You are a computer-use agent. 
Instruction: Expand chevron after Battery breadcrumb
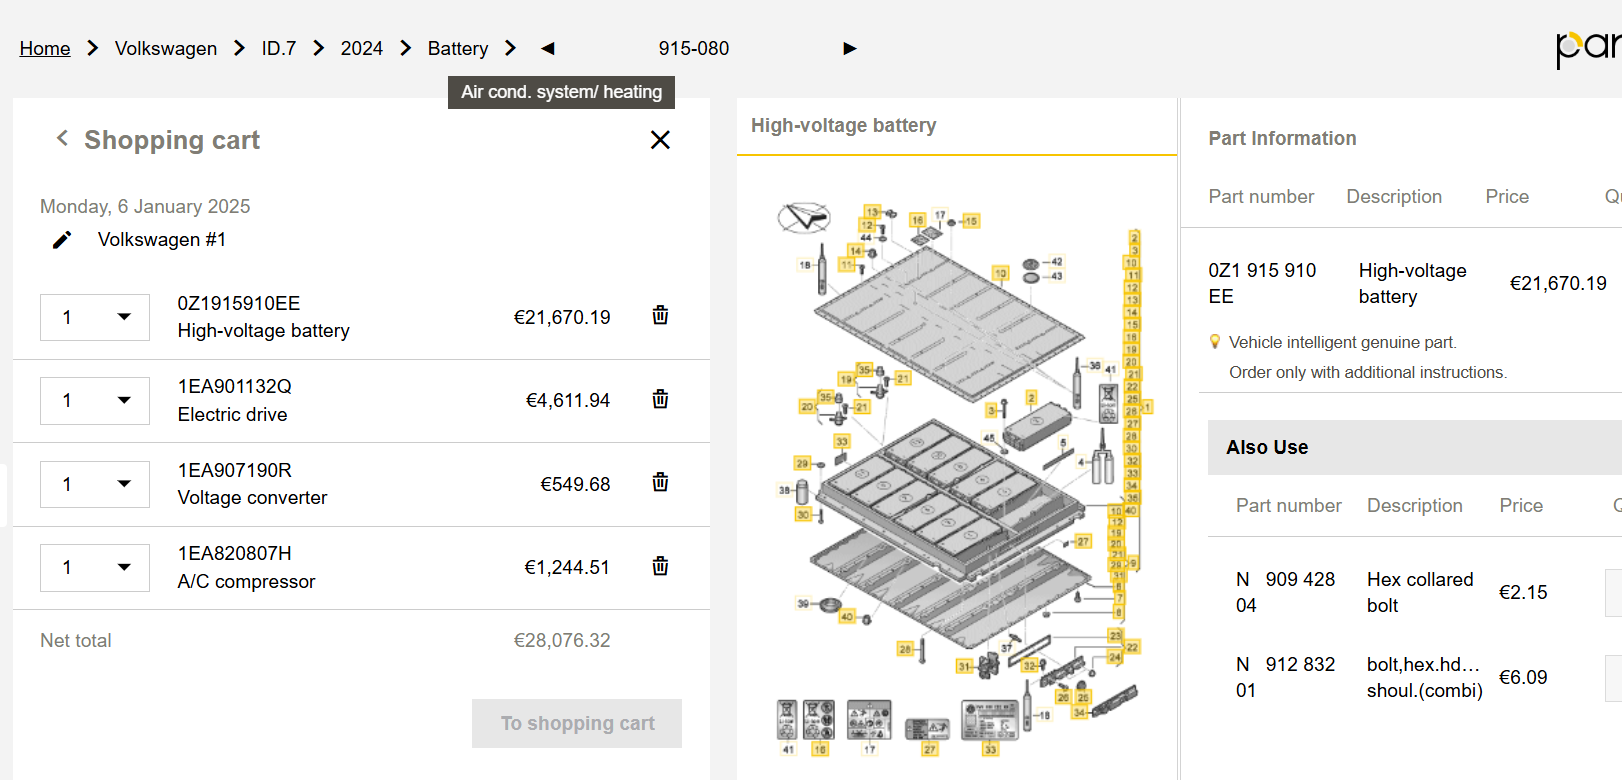click(x=511, y=48)
